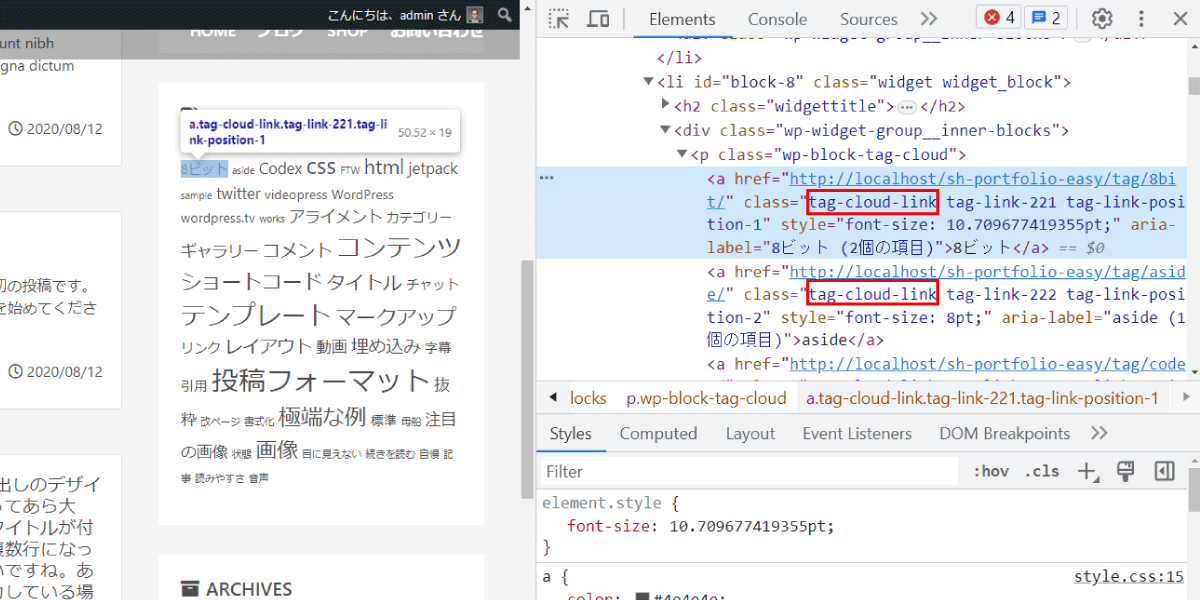Show the 2 issues message counter
The image size is (1200, 600).
point(1046,18)
